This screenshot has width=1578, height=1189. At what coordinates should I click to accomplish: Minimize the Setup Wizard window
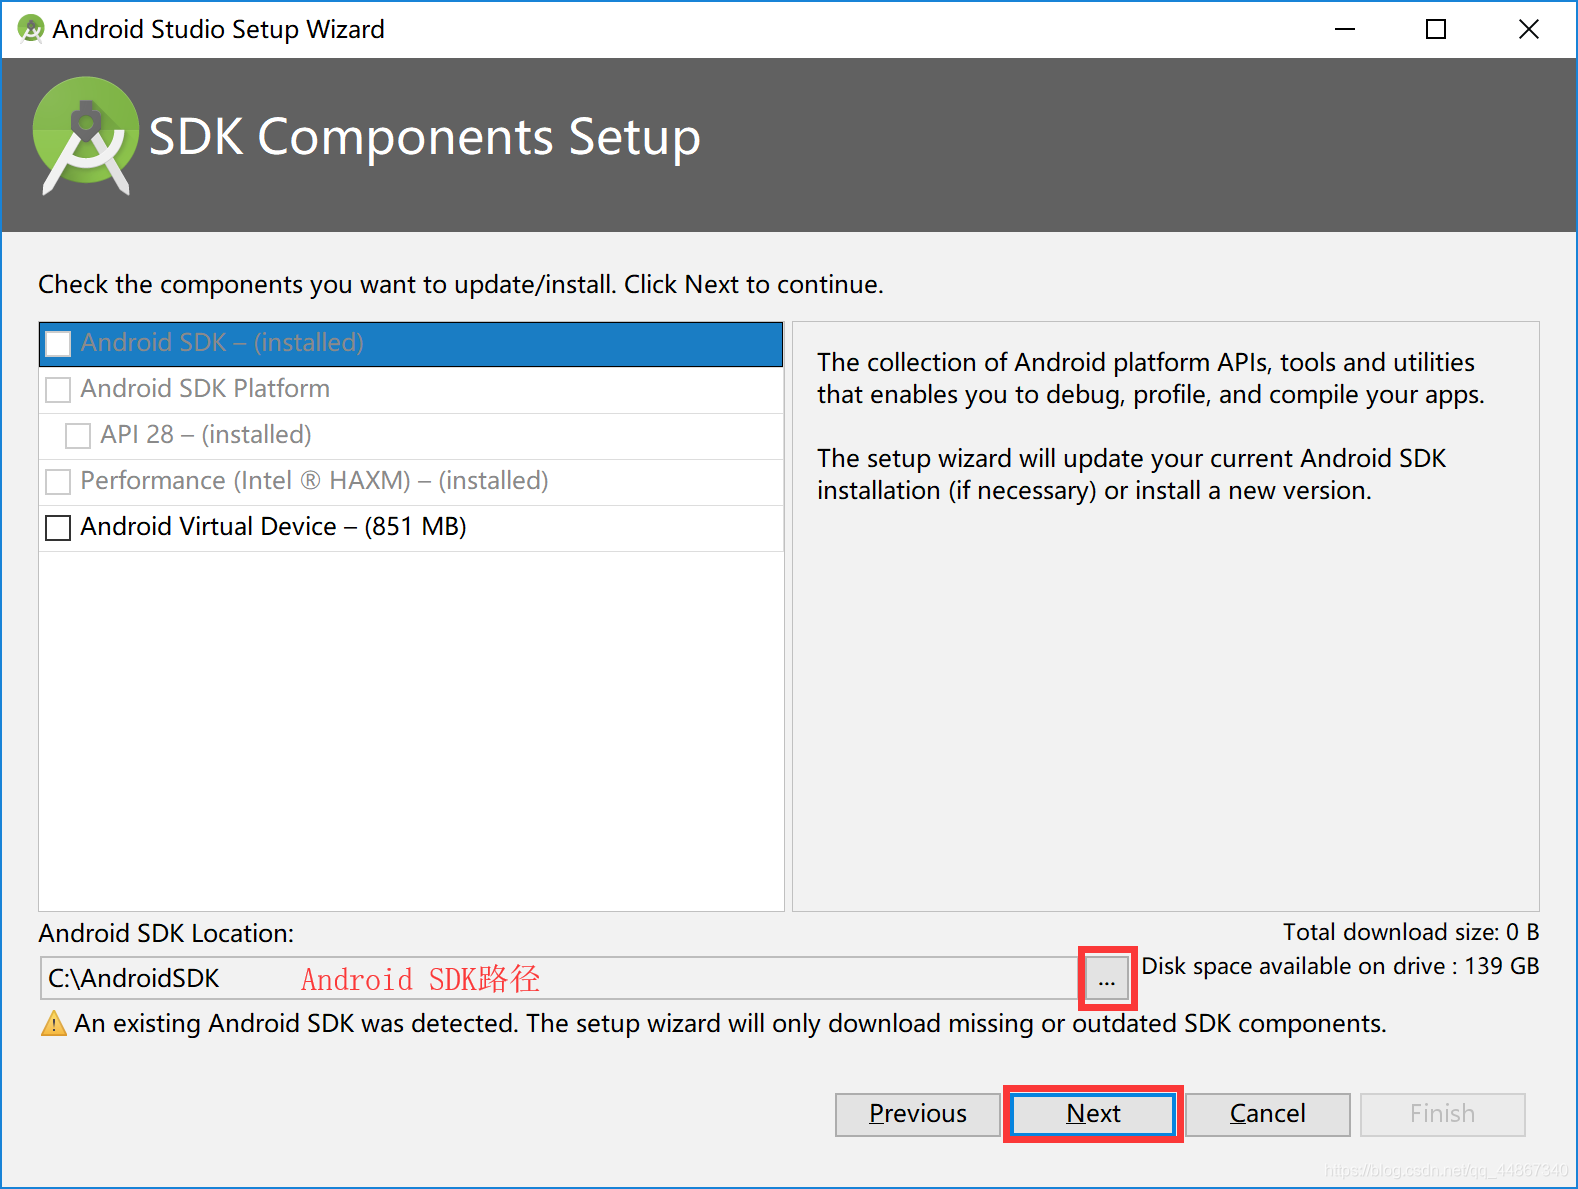[1345, 29]
